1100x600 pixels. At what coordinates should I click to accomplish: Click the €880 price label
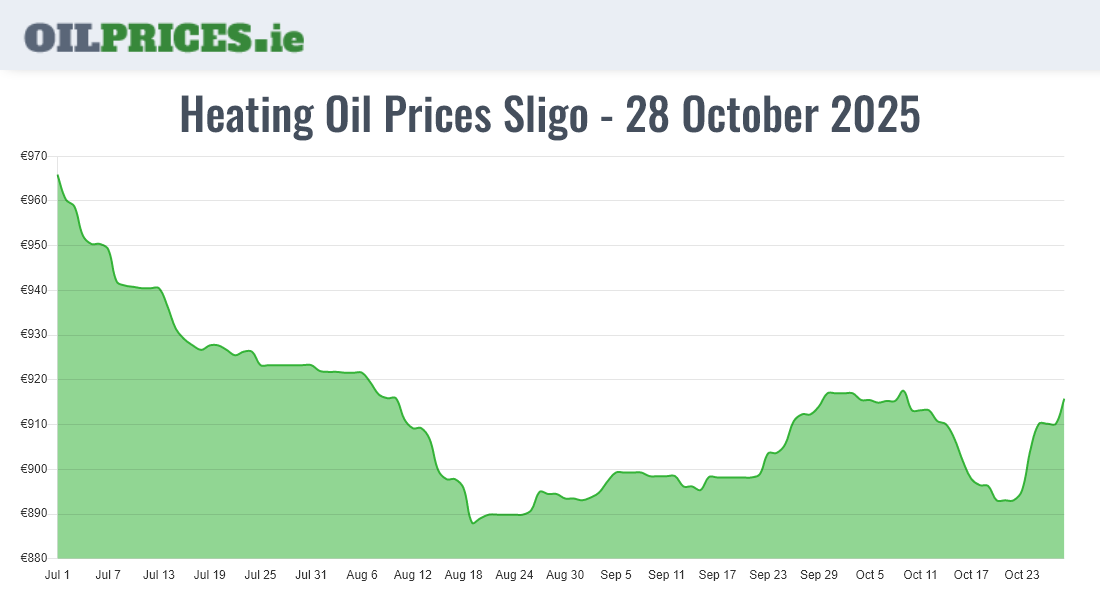coord(34,558)
